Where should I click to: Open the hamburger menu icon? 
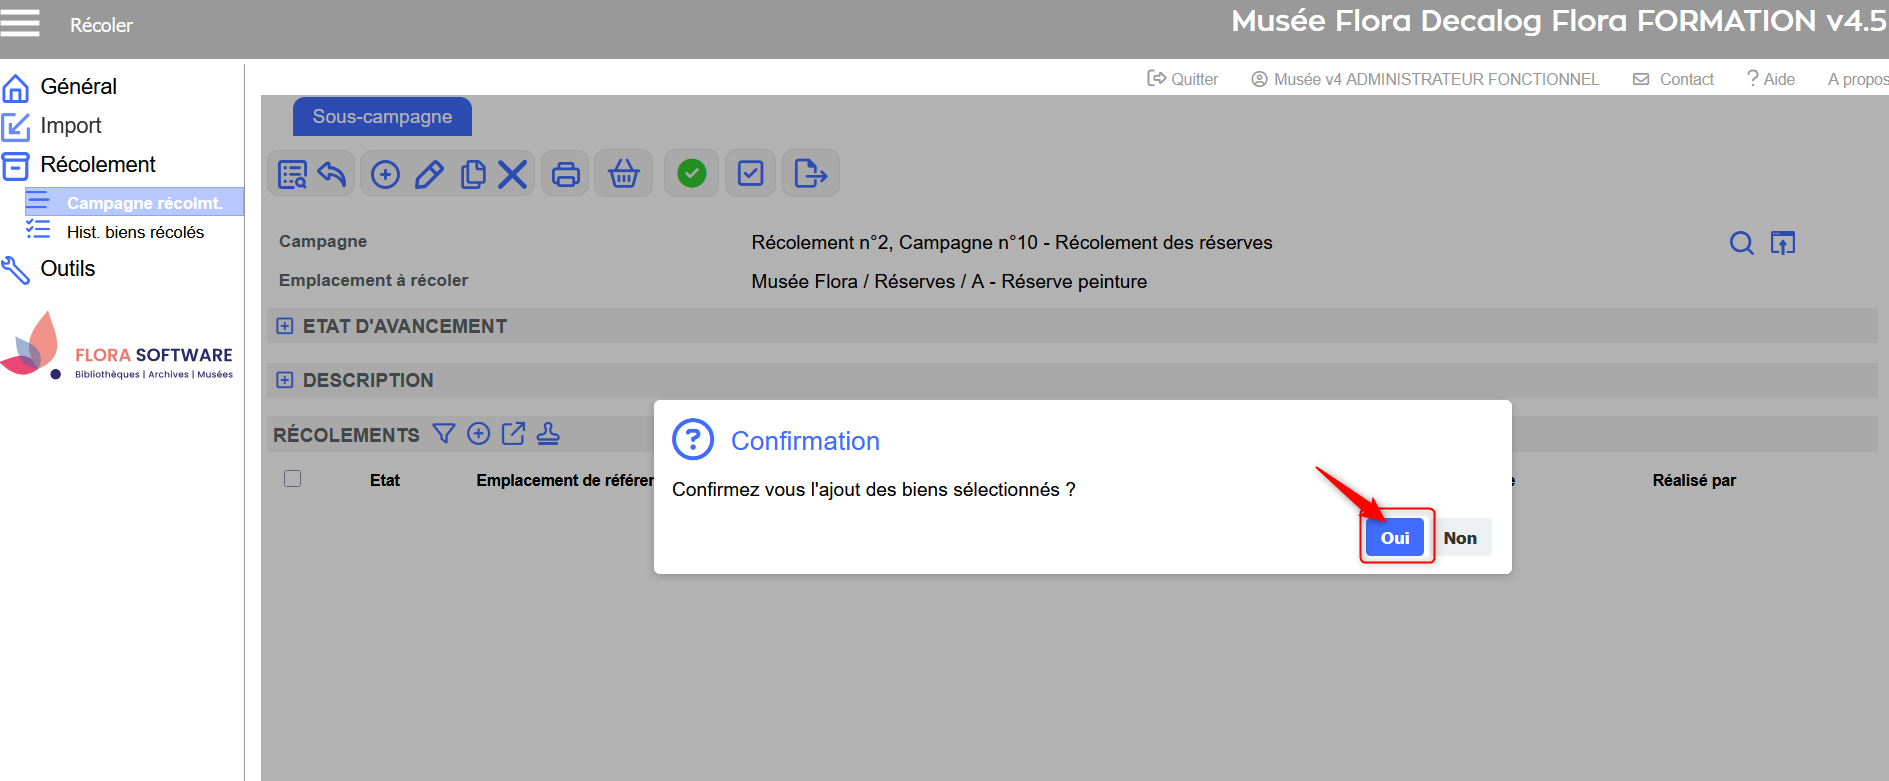coord(20,23)
